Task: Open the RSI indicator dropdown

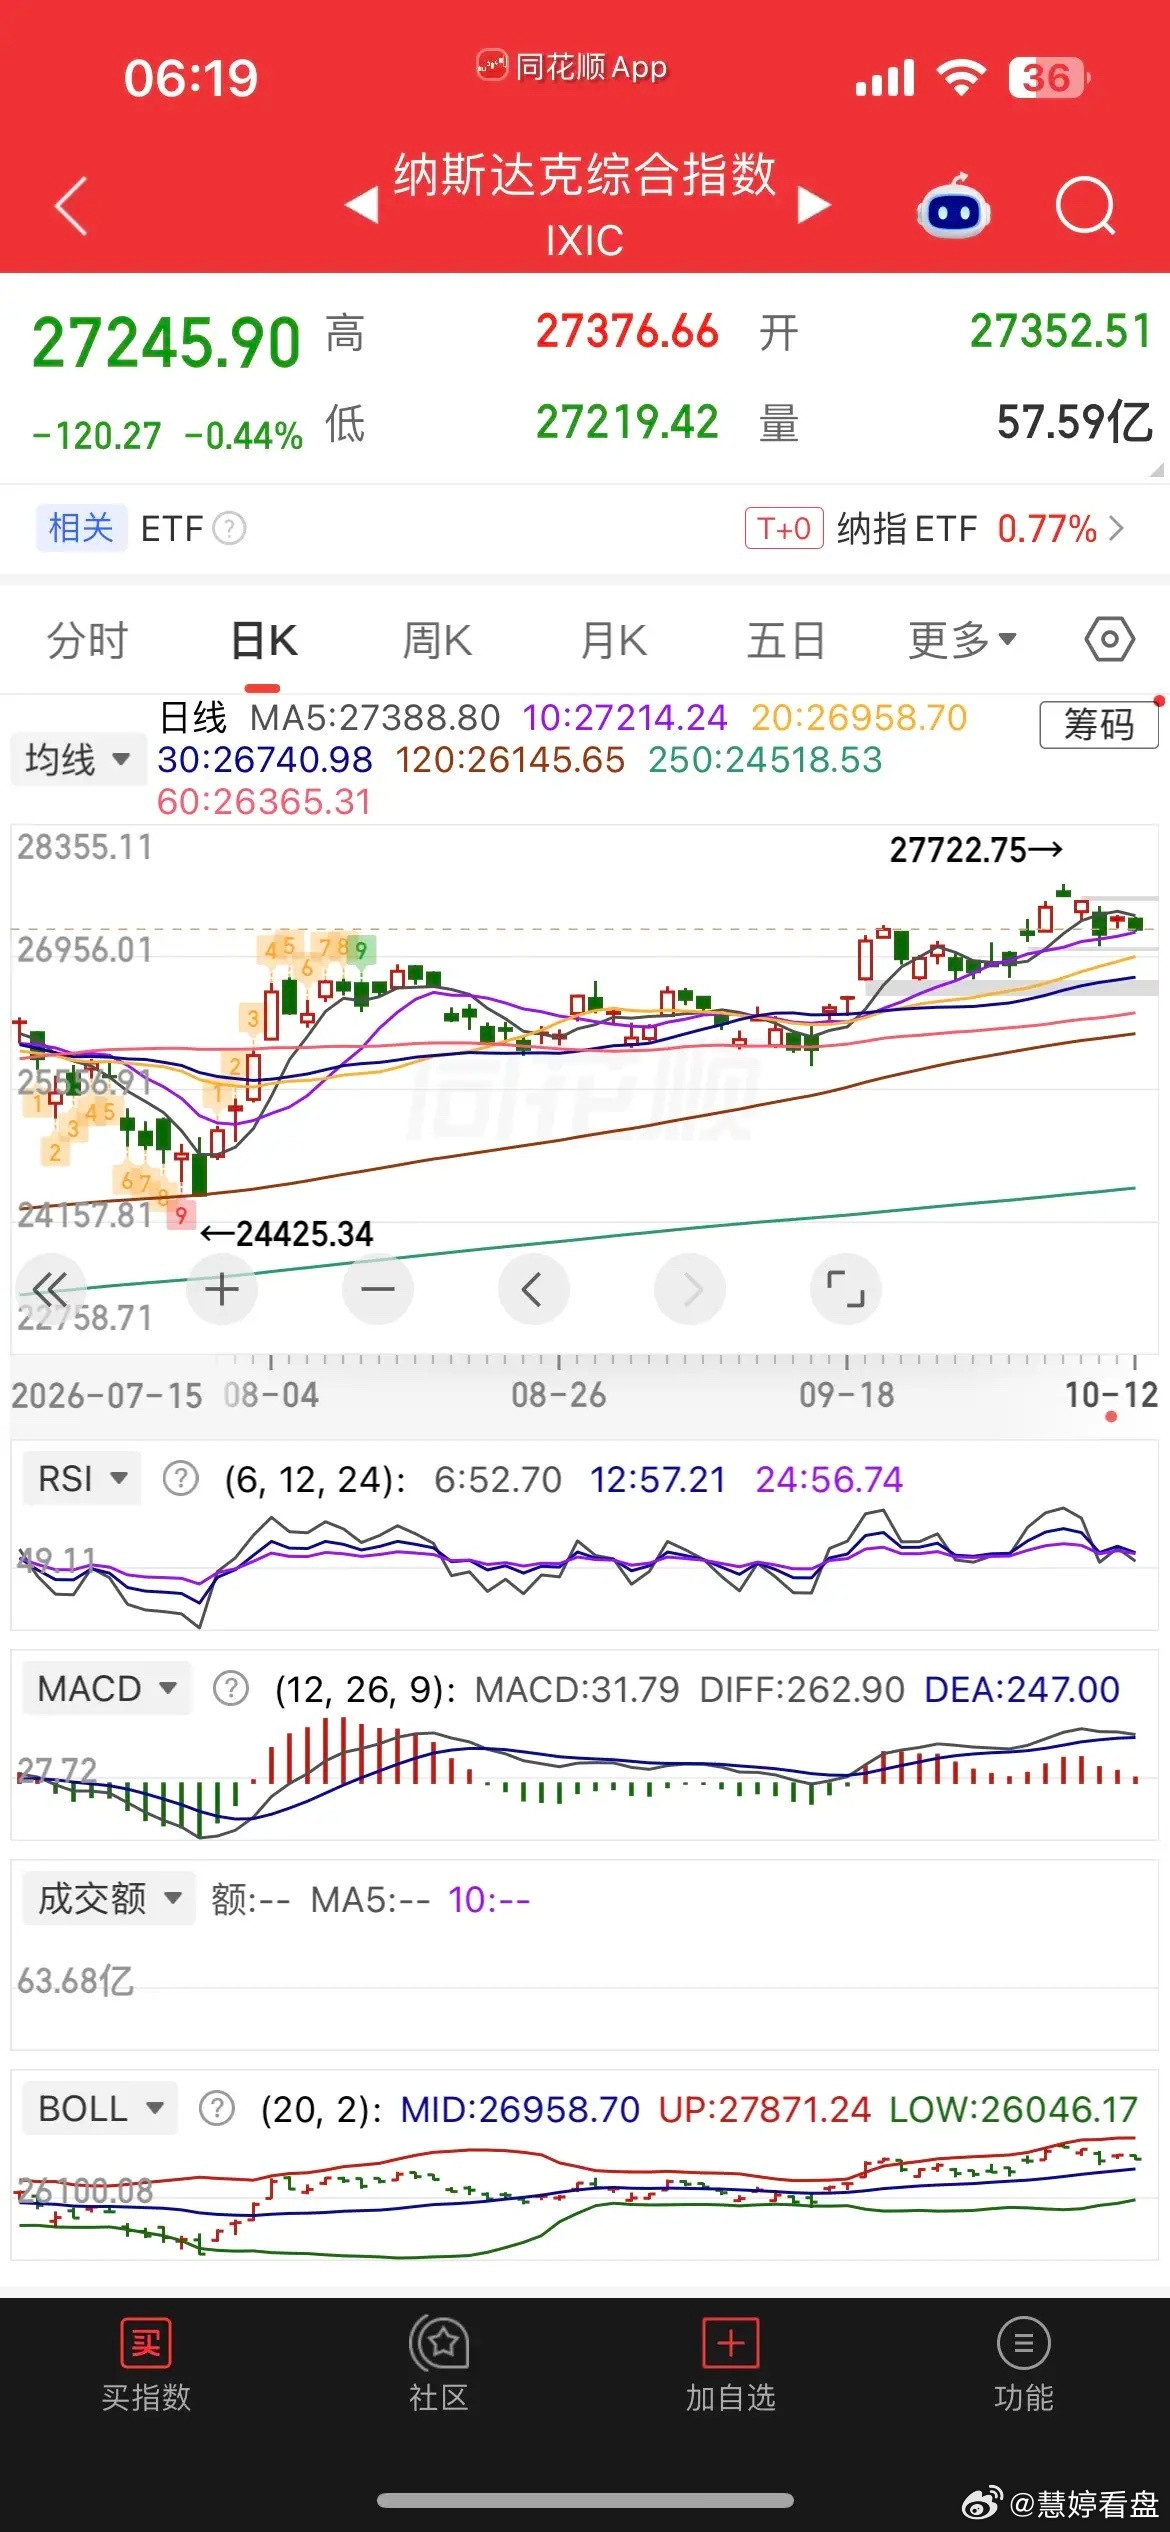Action: point(82,1478)
